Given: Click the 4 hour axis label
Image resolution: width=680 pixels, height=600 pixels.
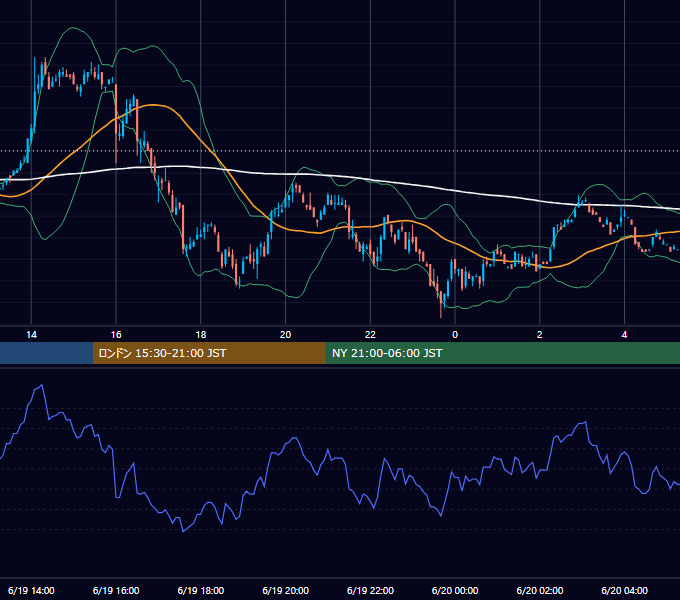Looking at the screenshot, I should point(624,335).
